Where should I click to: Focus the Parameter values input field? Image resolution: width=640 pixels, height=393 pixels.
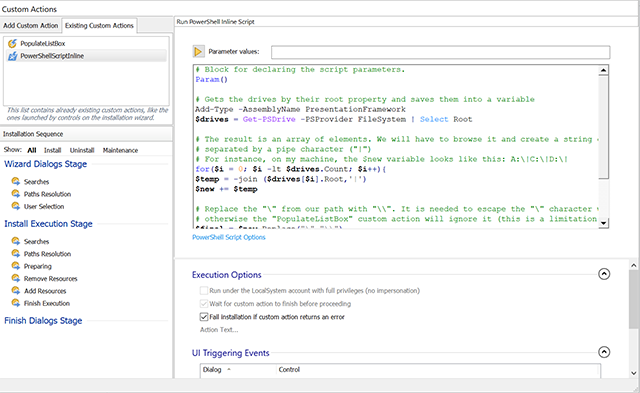click(x=440, y=52)
